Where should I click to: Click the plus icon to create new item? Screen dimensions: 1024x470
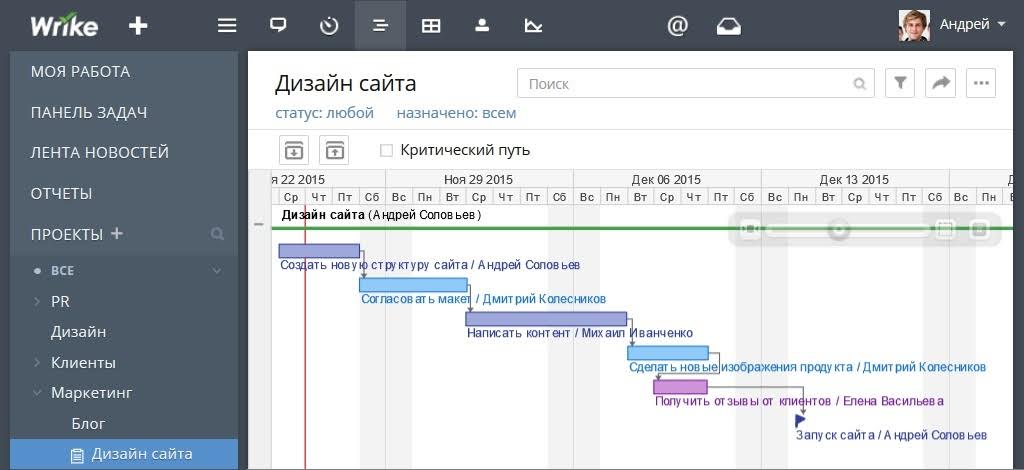click(138, 26)
